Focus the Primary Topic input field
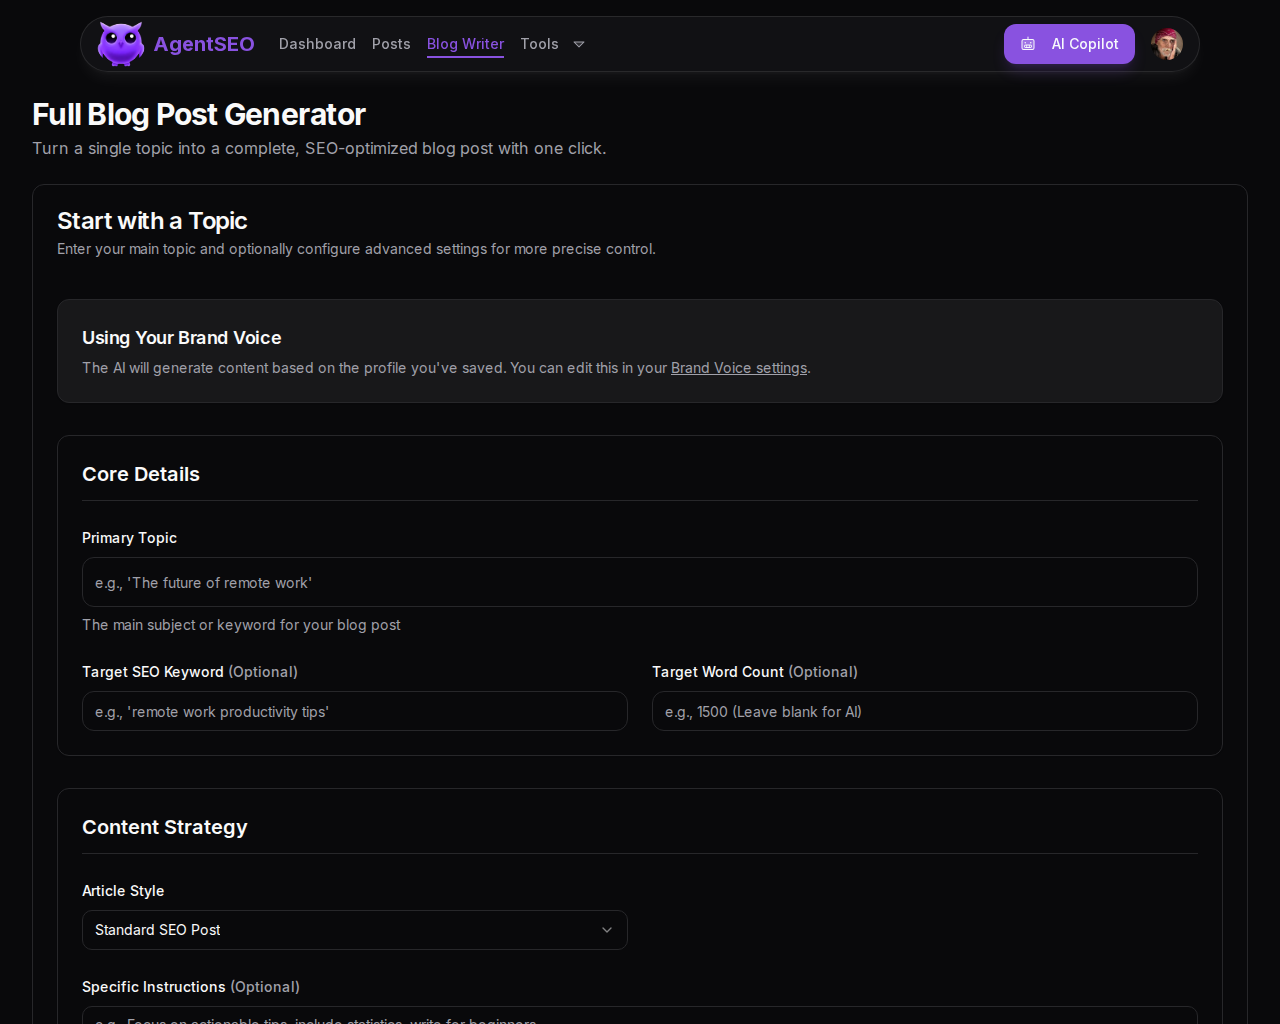Viewport: 1280px width, 1024px height. click(639, 582)
